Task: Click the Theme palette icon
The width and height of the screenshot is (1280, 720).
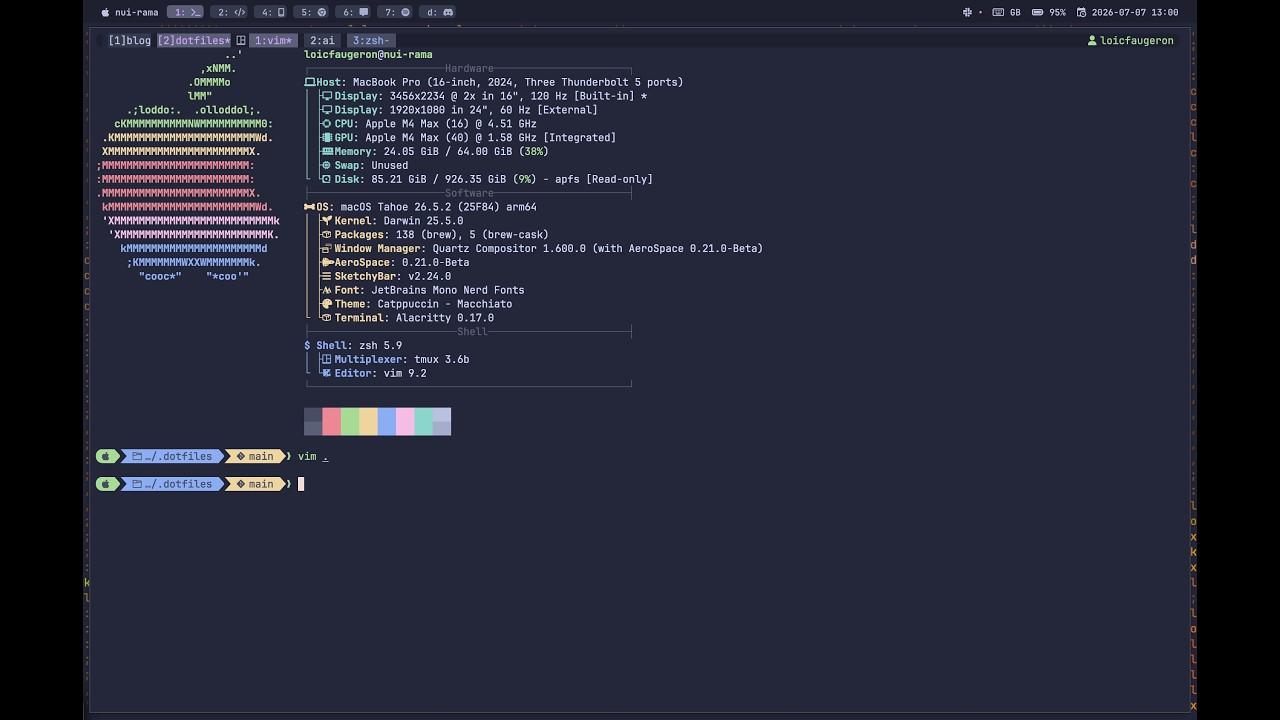Action: coord(327,304)
